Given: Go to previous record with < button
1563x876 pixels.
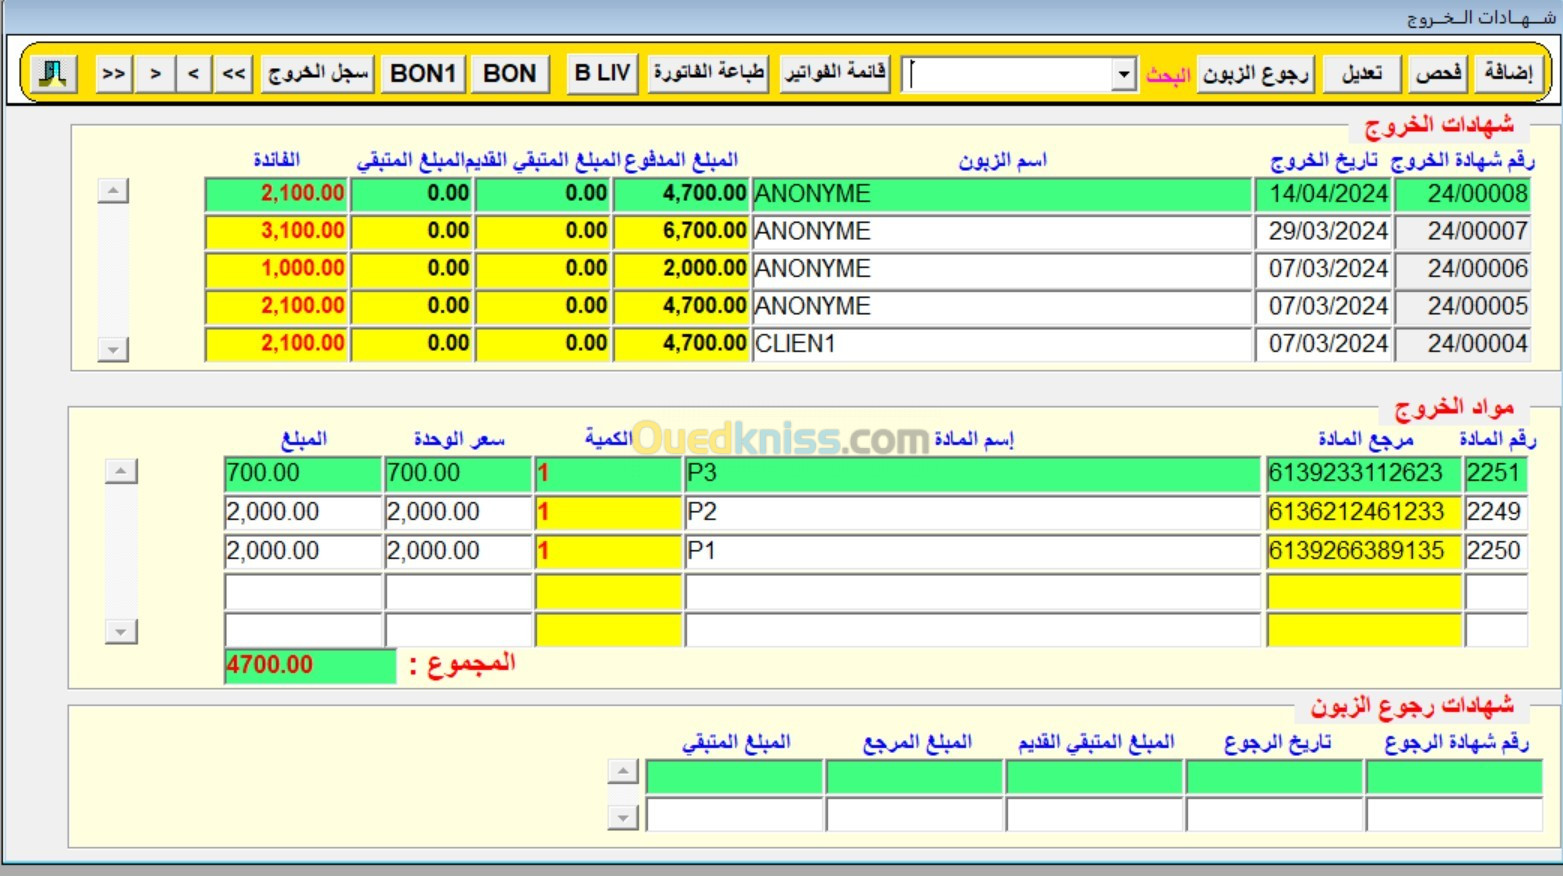Looking at the screenshot, I should pyautogui.click(x=193, y=73).
